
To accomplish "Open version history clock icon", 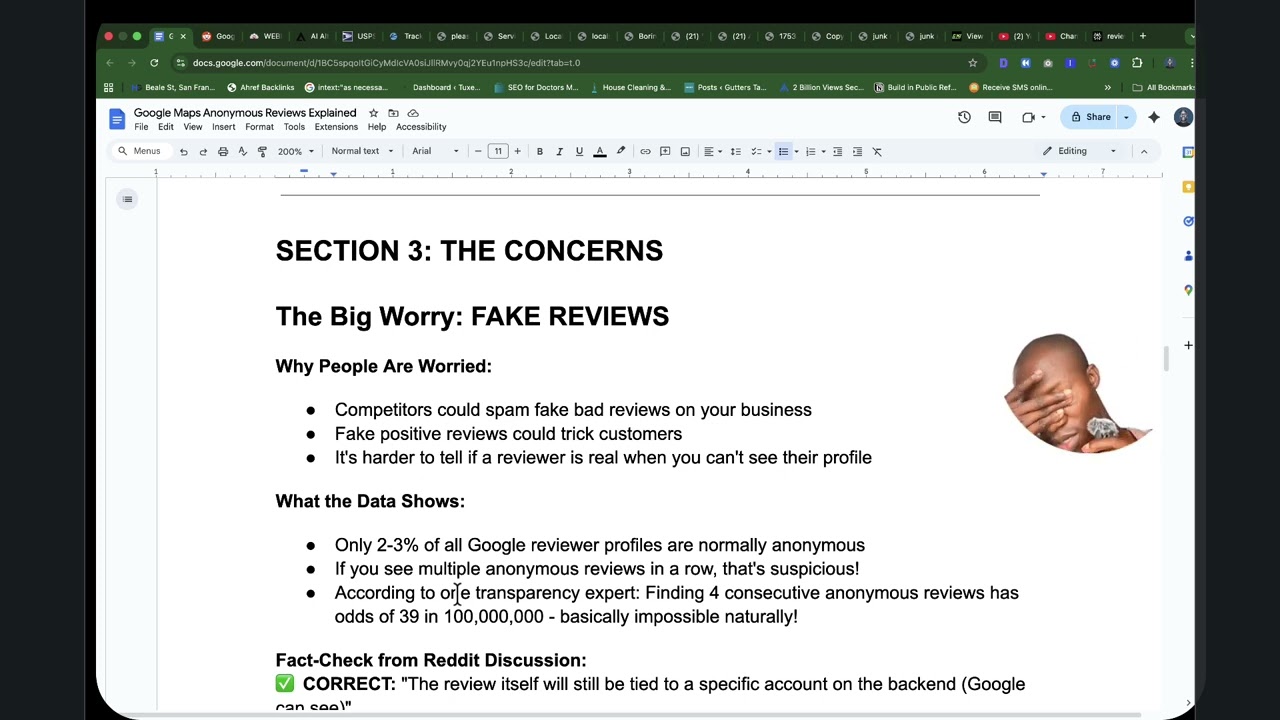I will 964,117.
